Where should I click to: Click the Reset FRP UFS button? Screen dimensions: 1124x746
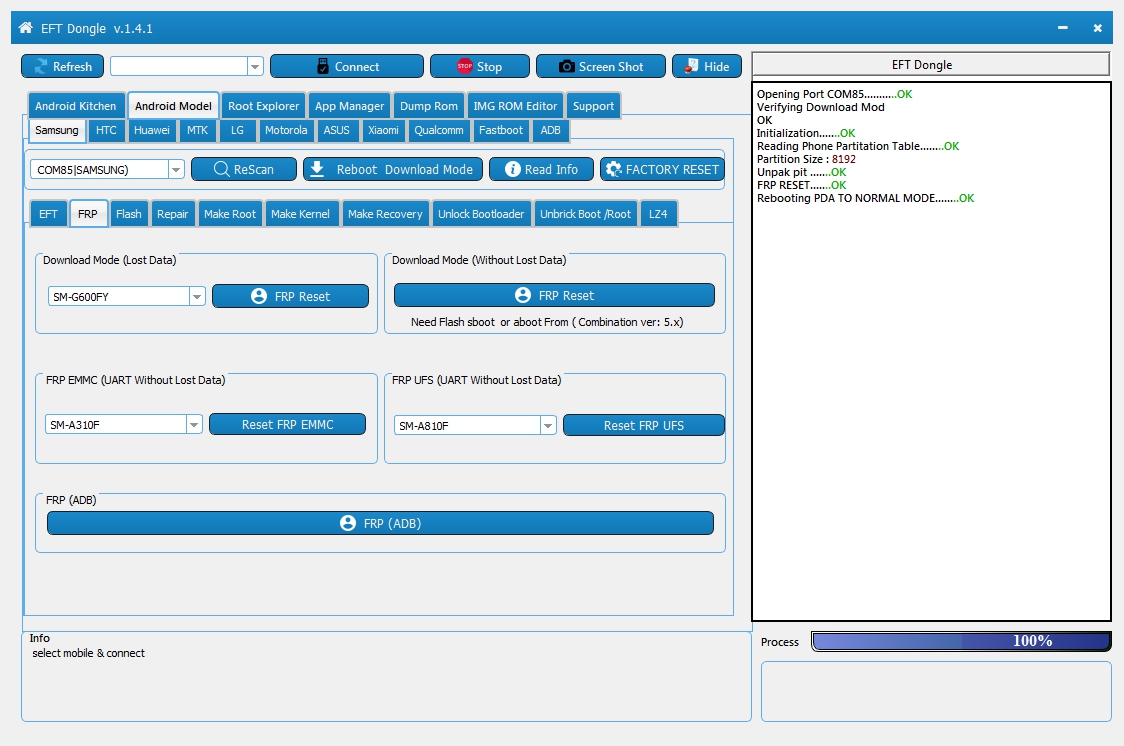[x=644, y=425]
